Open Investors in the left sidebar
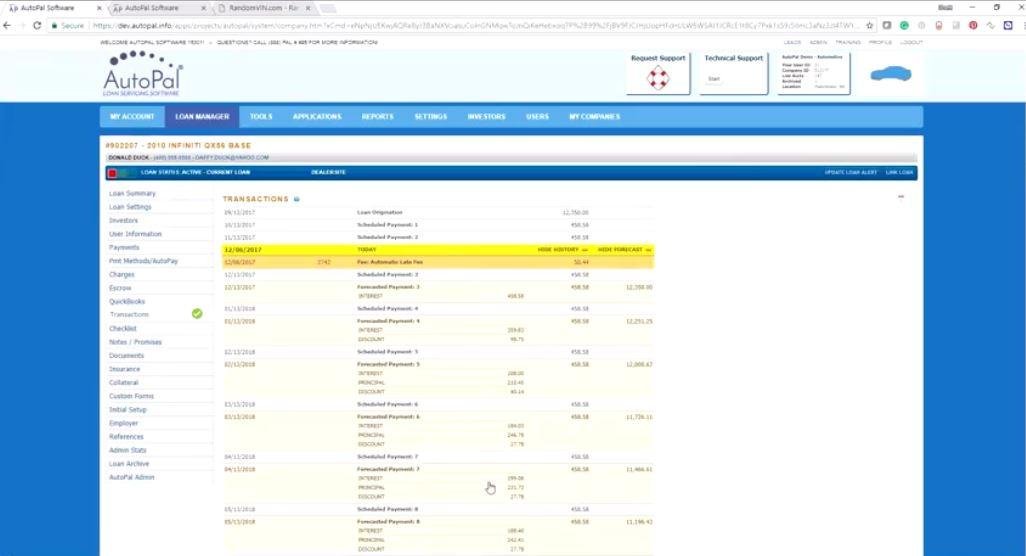 (x=123, y=220)
